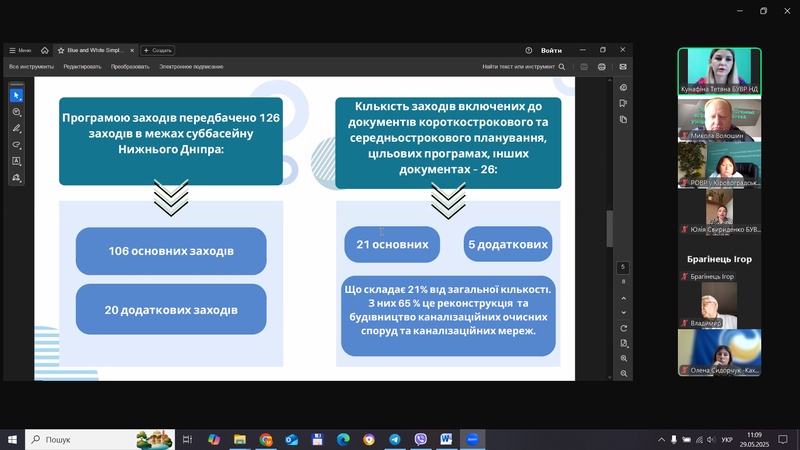
Task: Select the stamp and signature tool
Action: [16, 178]
